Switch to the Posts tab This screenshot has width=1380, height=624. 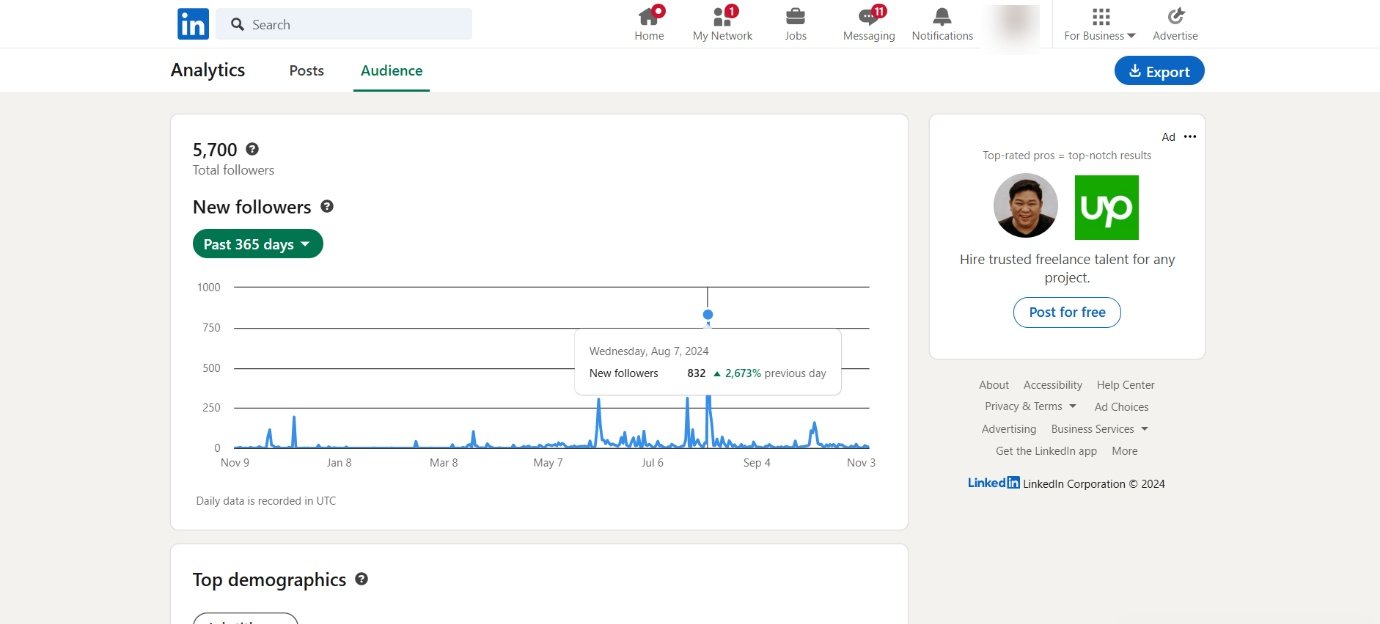306,70
